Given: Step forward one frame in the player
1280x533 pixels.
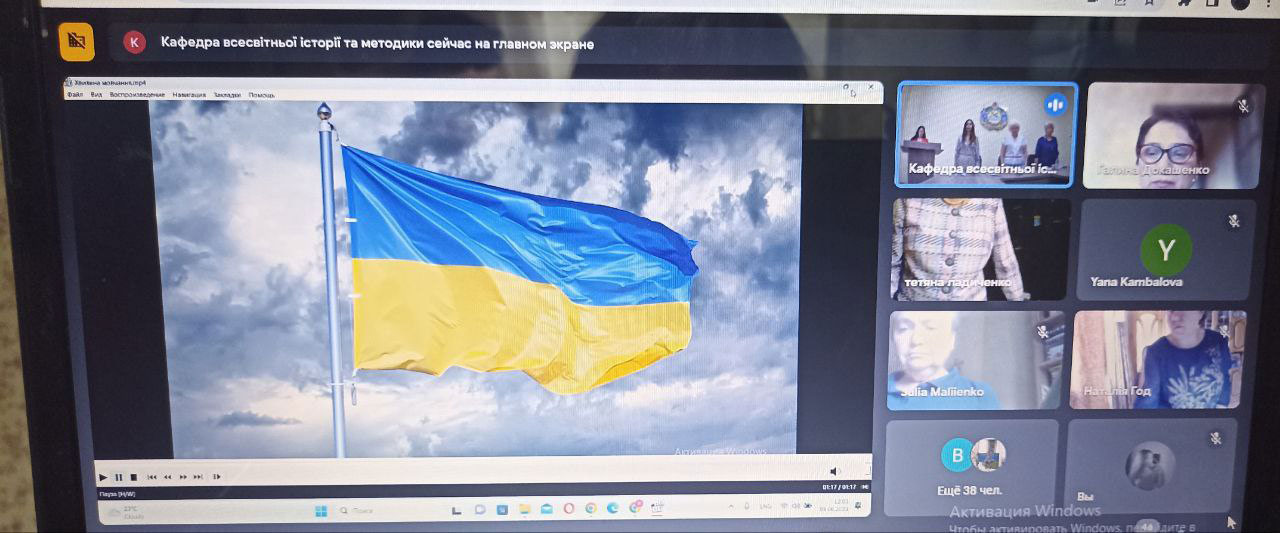Looking at the screenshot, I should point(217,477).
